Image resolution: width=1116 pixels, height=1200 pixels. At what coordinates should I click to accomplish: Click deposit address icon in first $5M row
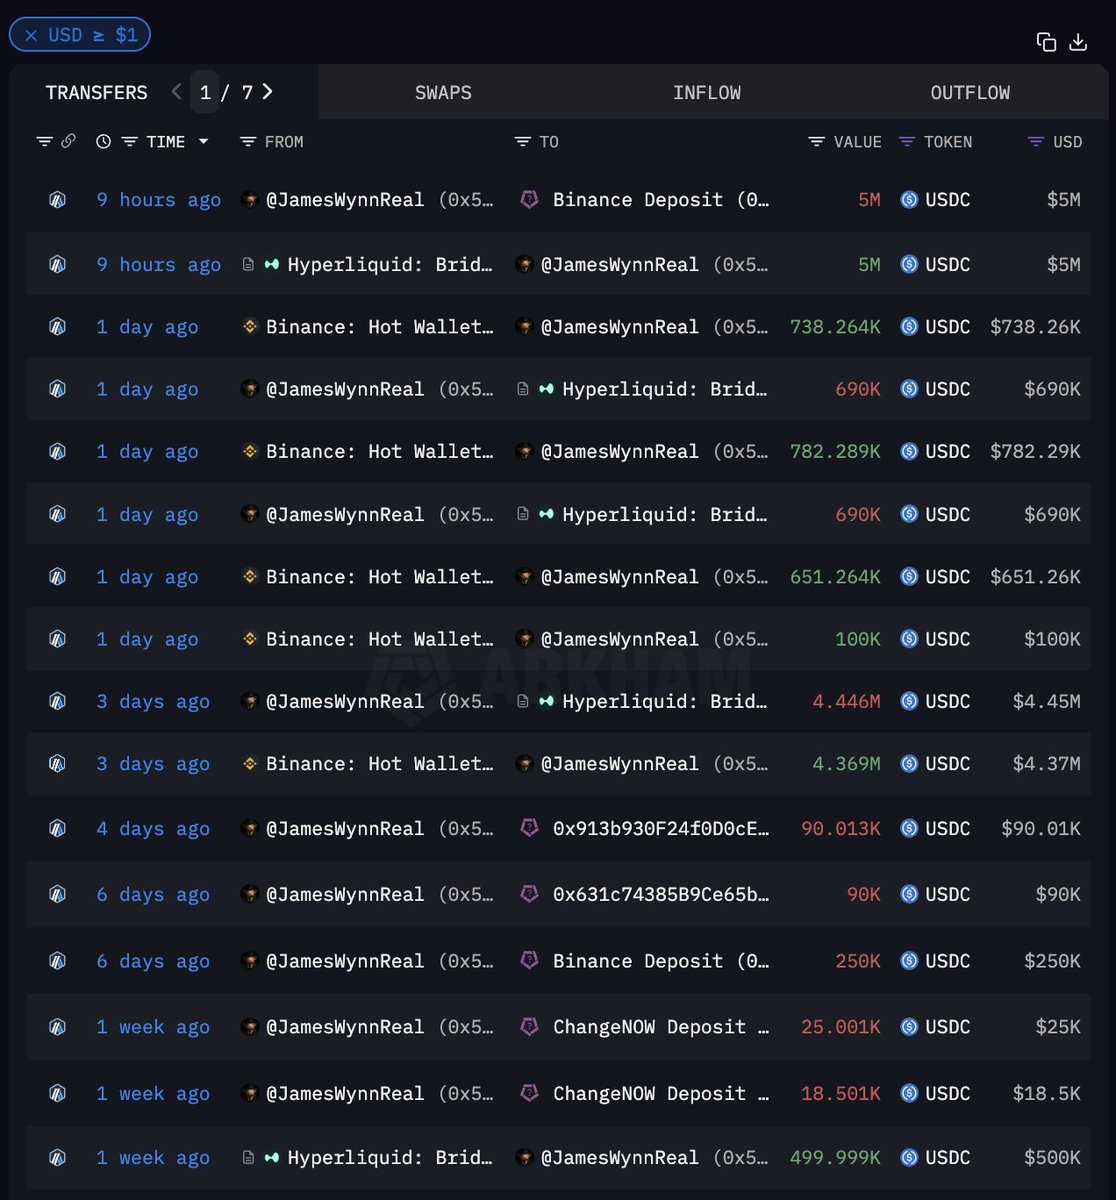[x=530, y=200]
